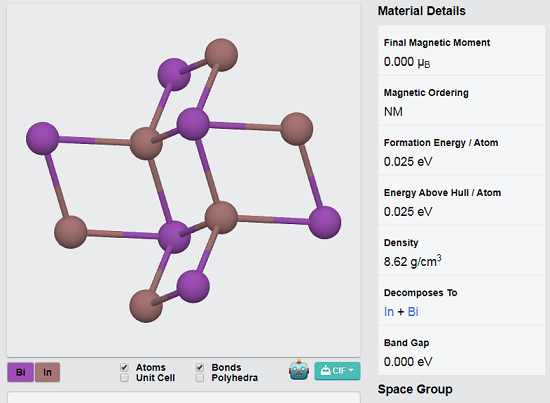Enable the Polyhedra checkbox
The width and height of the screenshot is (550, 403).
coord(200,378)
